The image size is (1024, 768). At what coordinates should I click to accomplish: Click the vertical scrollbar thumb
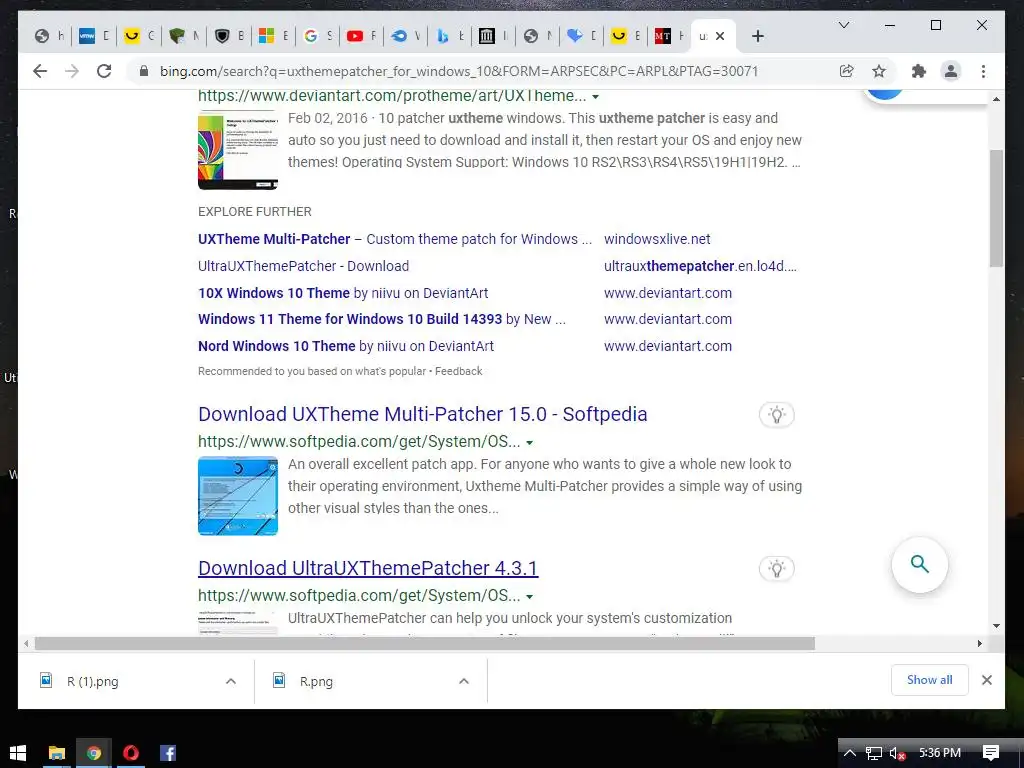click(996, 208)
